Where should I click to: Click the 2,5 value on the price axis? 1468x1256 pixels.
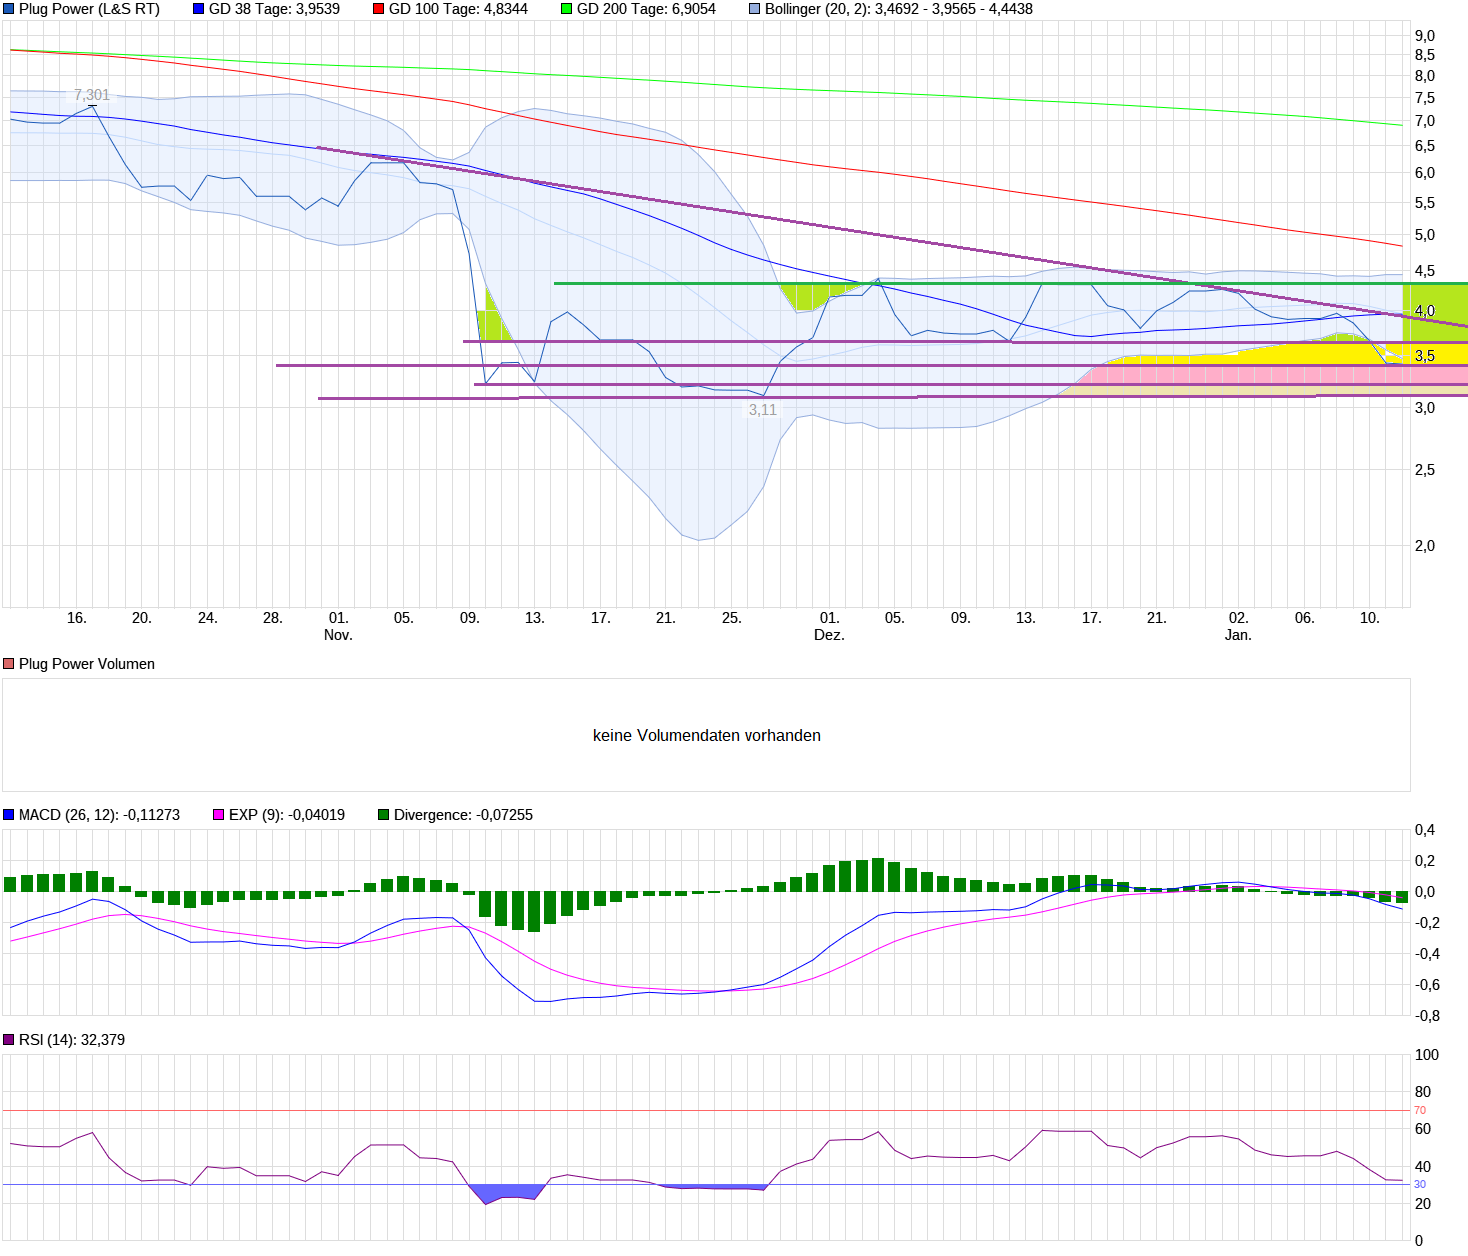tap(1425, 470)
